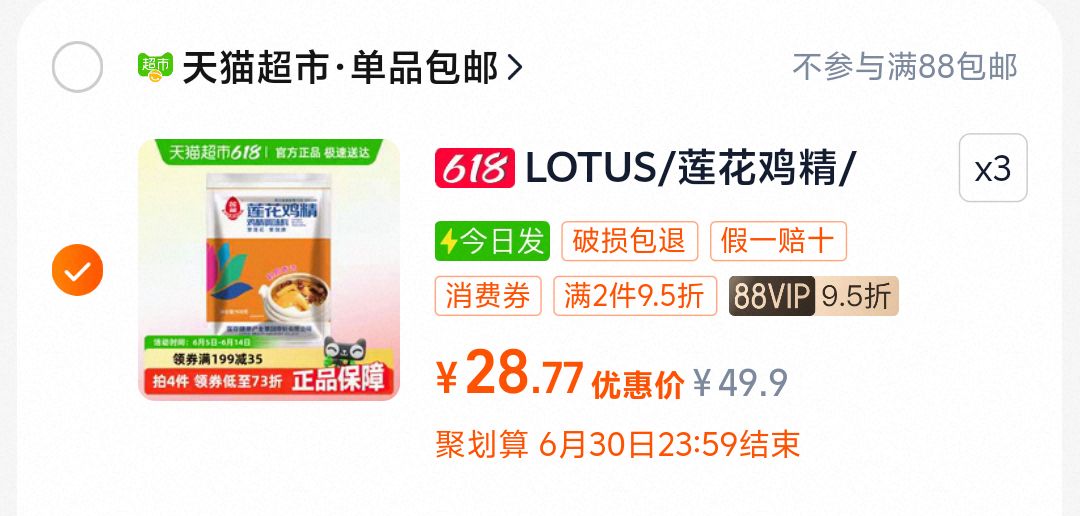Image resolution: width=1080 pixels, height=516 pixels.
Task: Open the 莲花鸡精 product thumbnail image
Action: point(269,269)
